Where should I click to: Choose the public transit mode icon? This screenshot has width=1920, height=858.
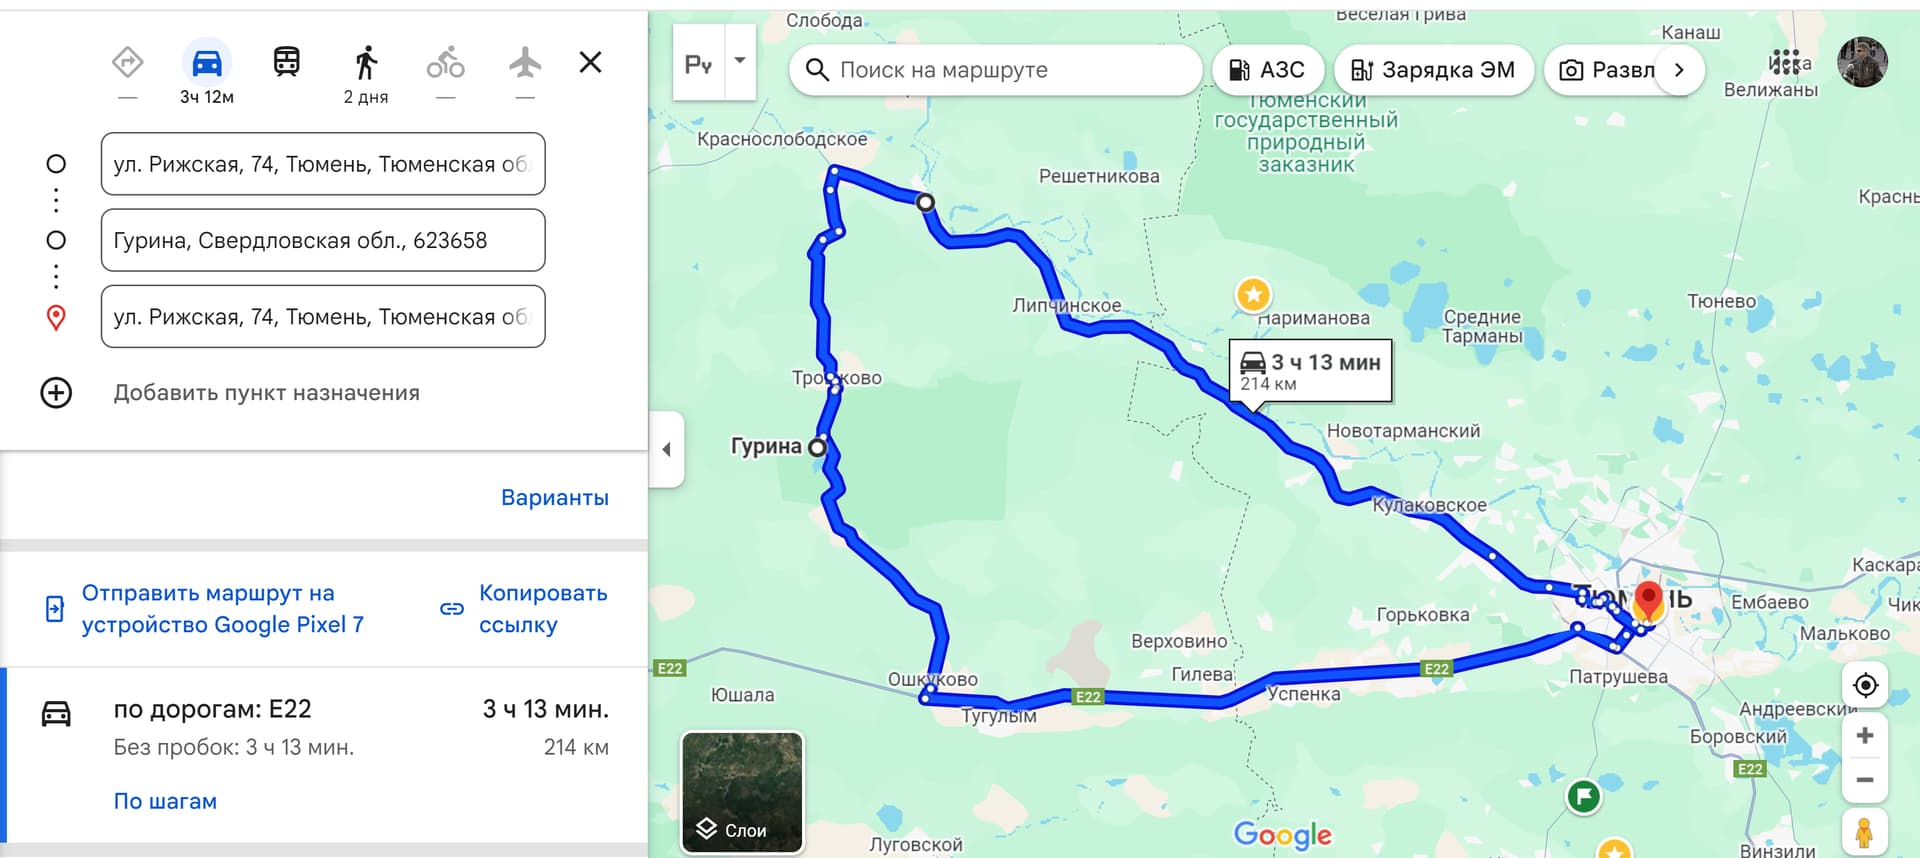(x=286, y=62)
